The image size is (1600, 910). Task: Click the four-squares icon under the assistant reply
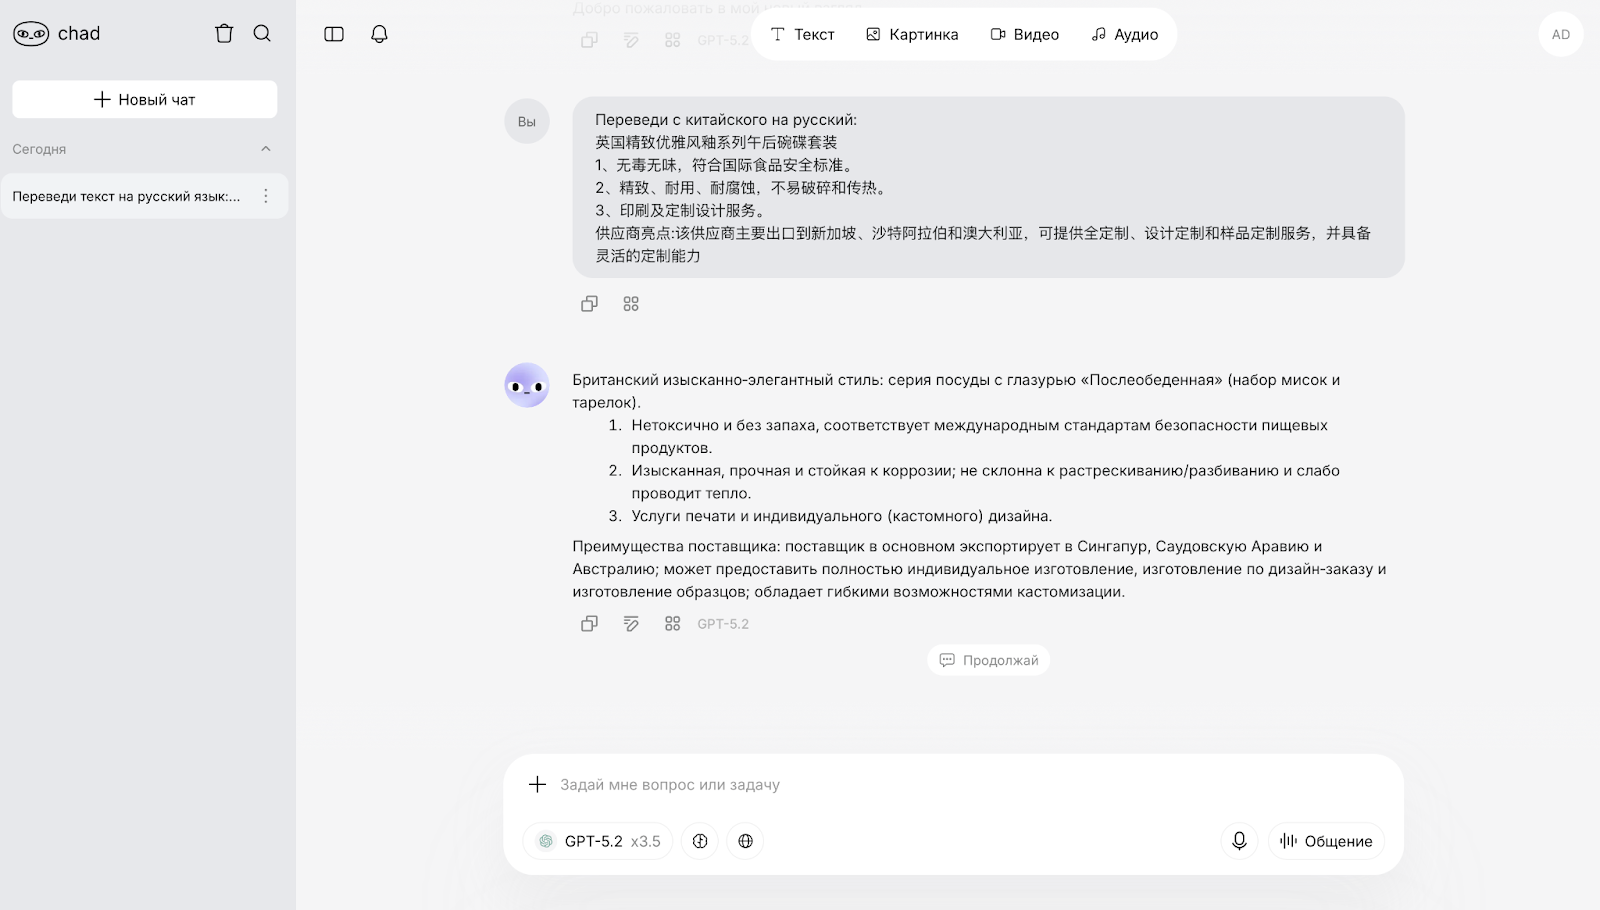tap(673, 624)
